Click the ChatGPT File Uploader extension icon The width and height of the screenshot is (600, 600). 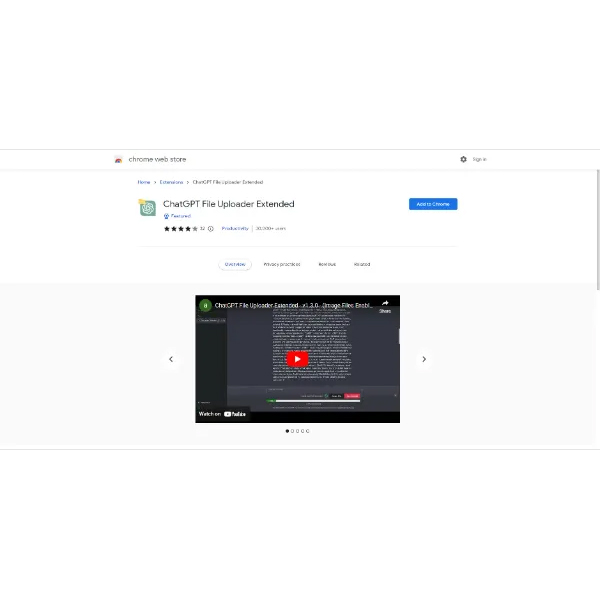147,208
